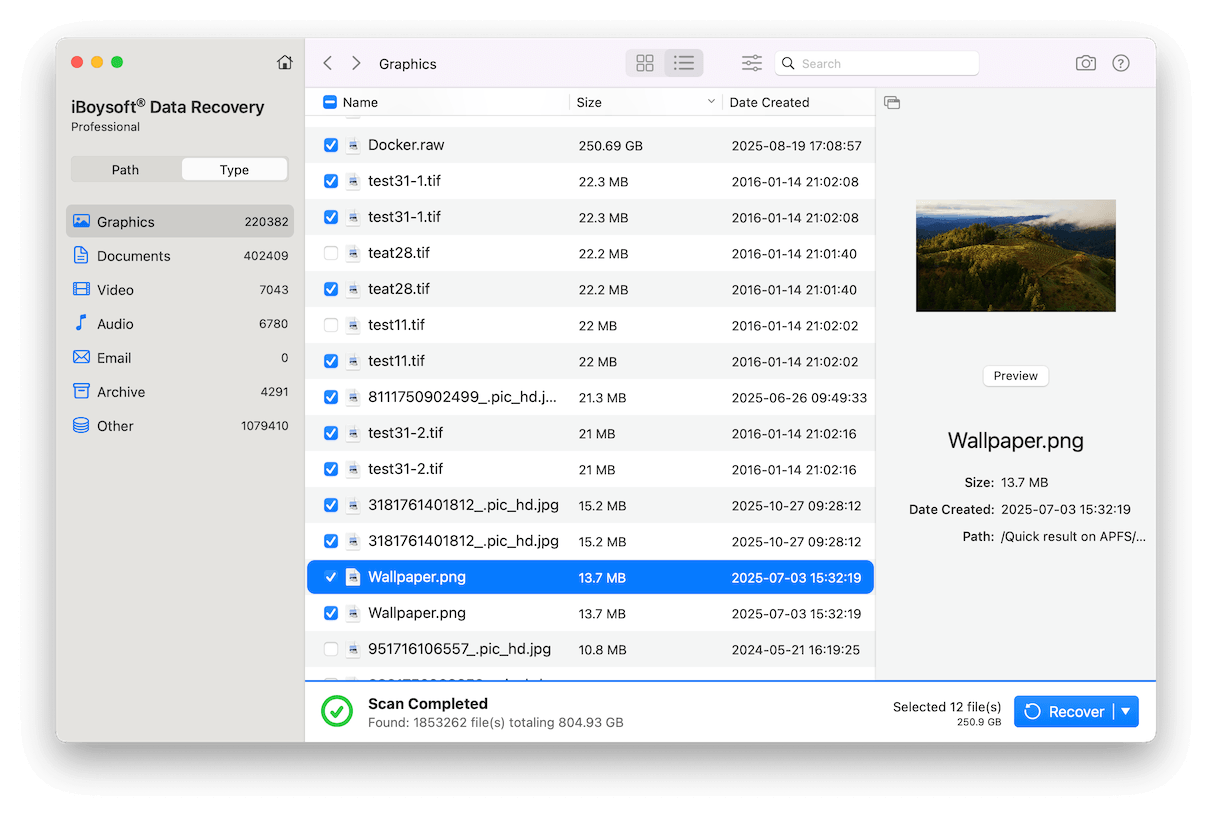Open the scan filter settings icon
This screenshot has width=1212, height=816.
pyautogui.click(x=751, y=62)
